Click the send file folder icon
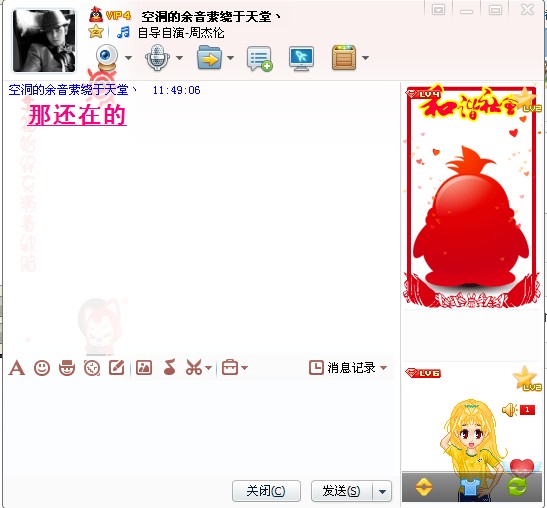Viewport: 547px width, 508px height. click(209, 58)
